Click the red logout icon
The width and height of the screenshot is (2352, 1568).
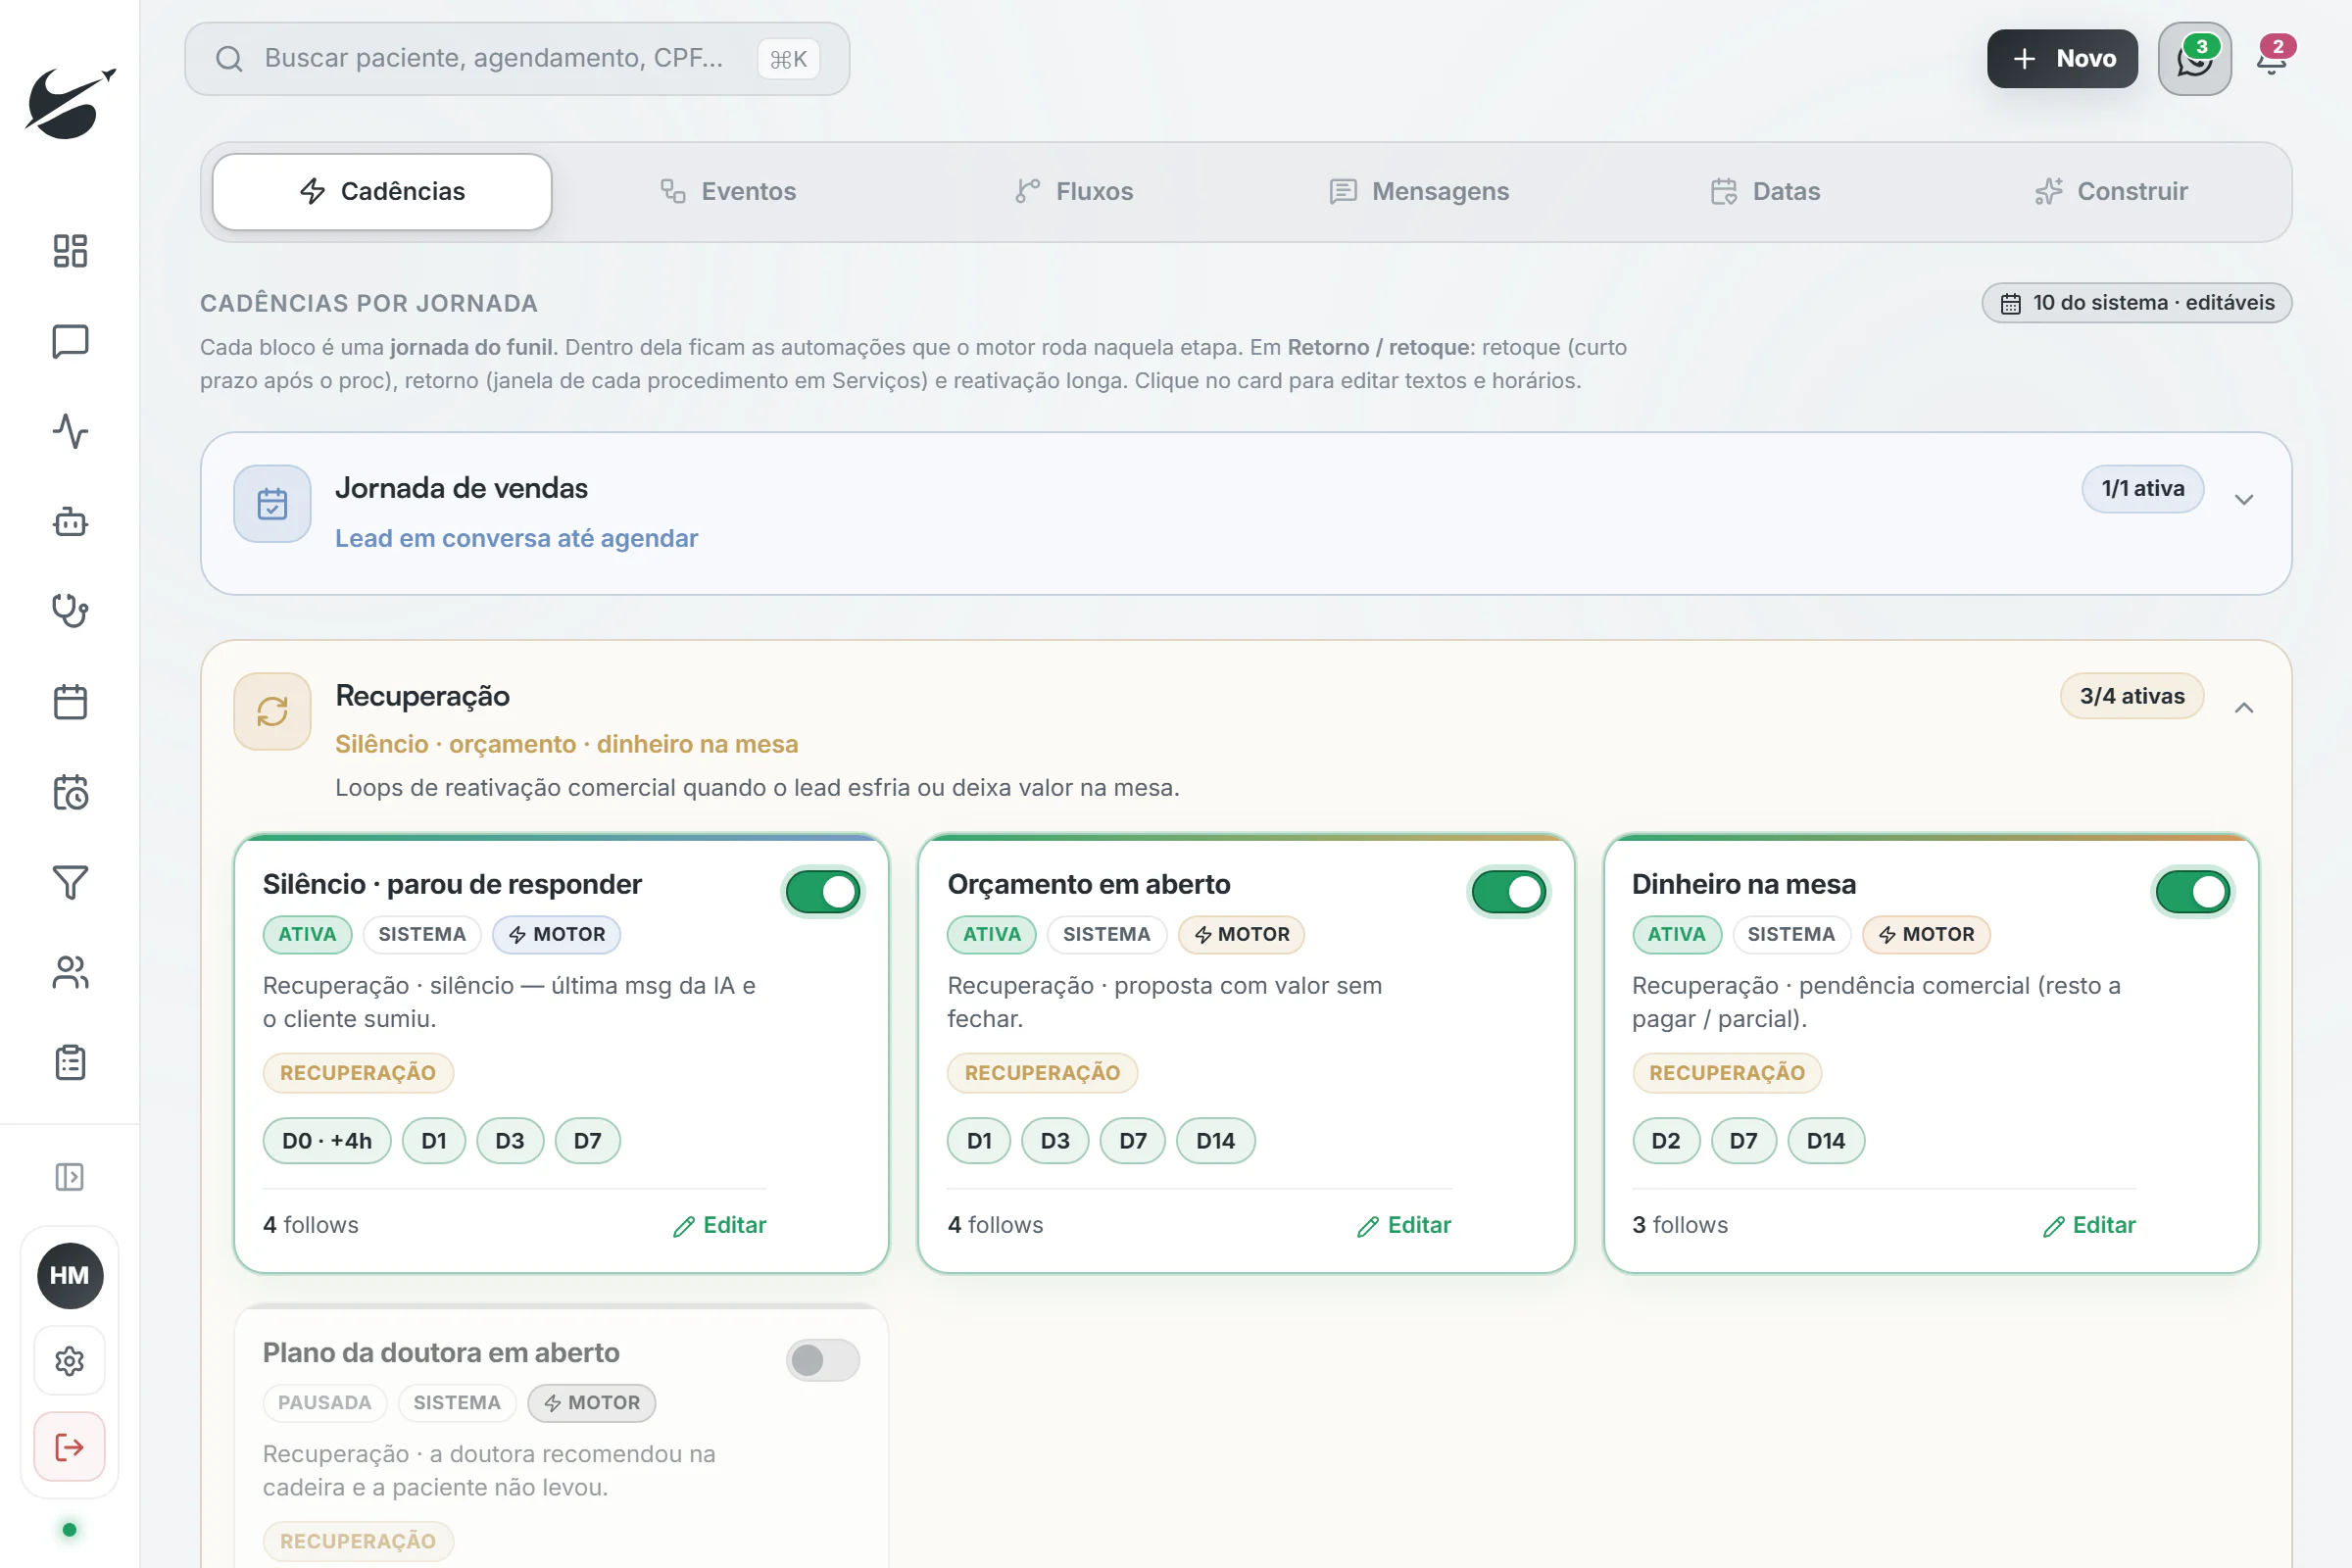coord(69,1447)
